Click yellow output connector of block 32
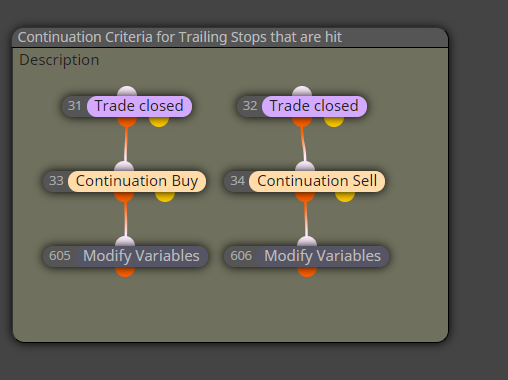The width and height of the screenshot is (508, 380). [x=334, y=121]
